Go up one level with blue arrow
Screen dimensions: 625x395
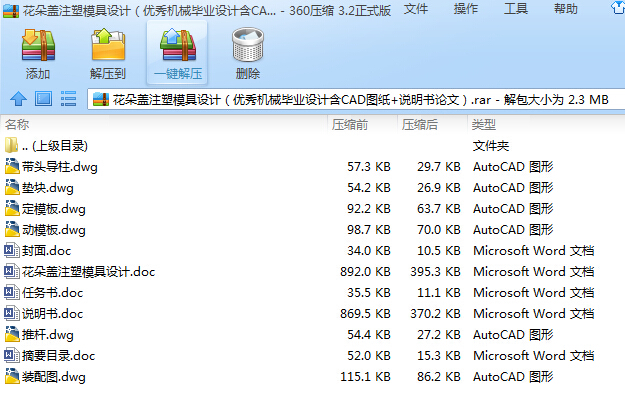coord(18,98)
